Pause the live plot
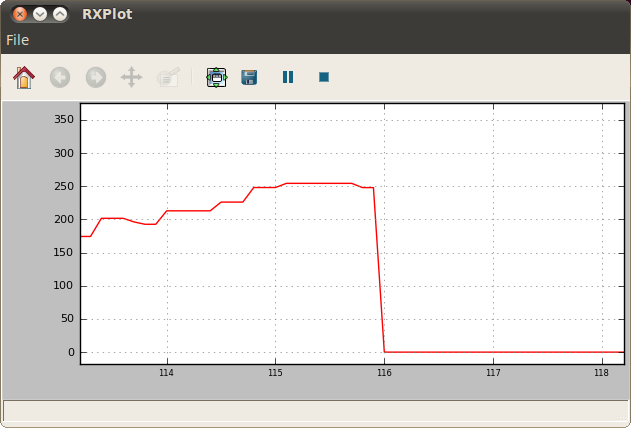This screenshot has width=631, height=428. 288,77
